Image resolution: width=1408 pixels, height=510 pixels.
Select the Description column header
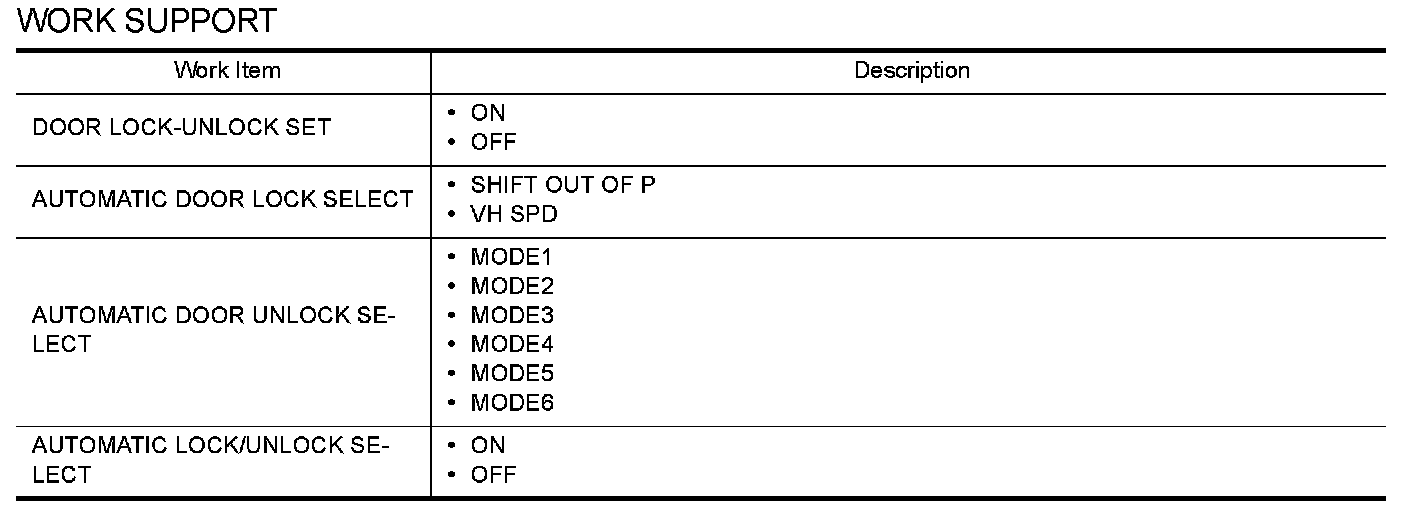[911, 70]
